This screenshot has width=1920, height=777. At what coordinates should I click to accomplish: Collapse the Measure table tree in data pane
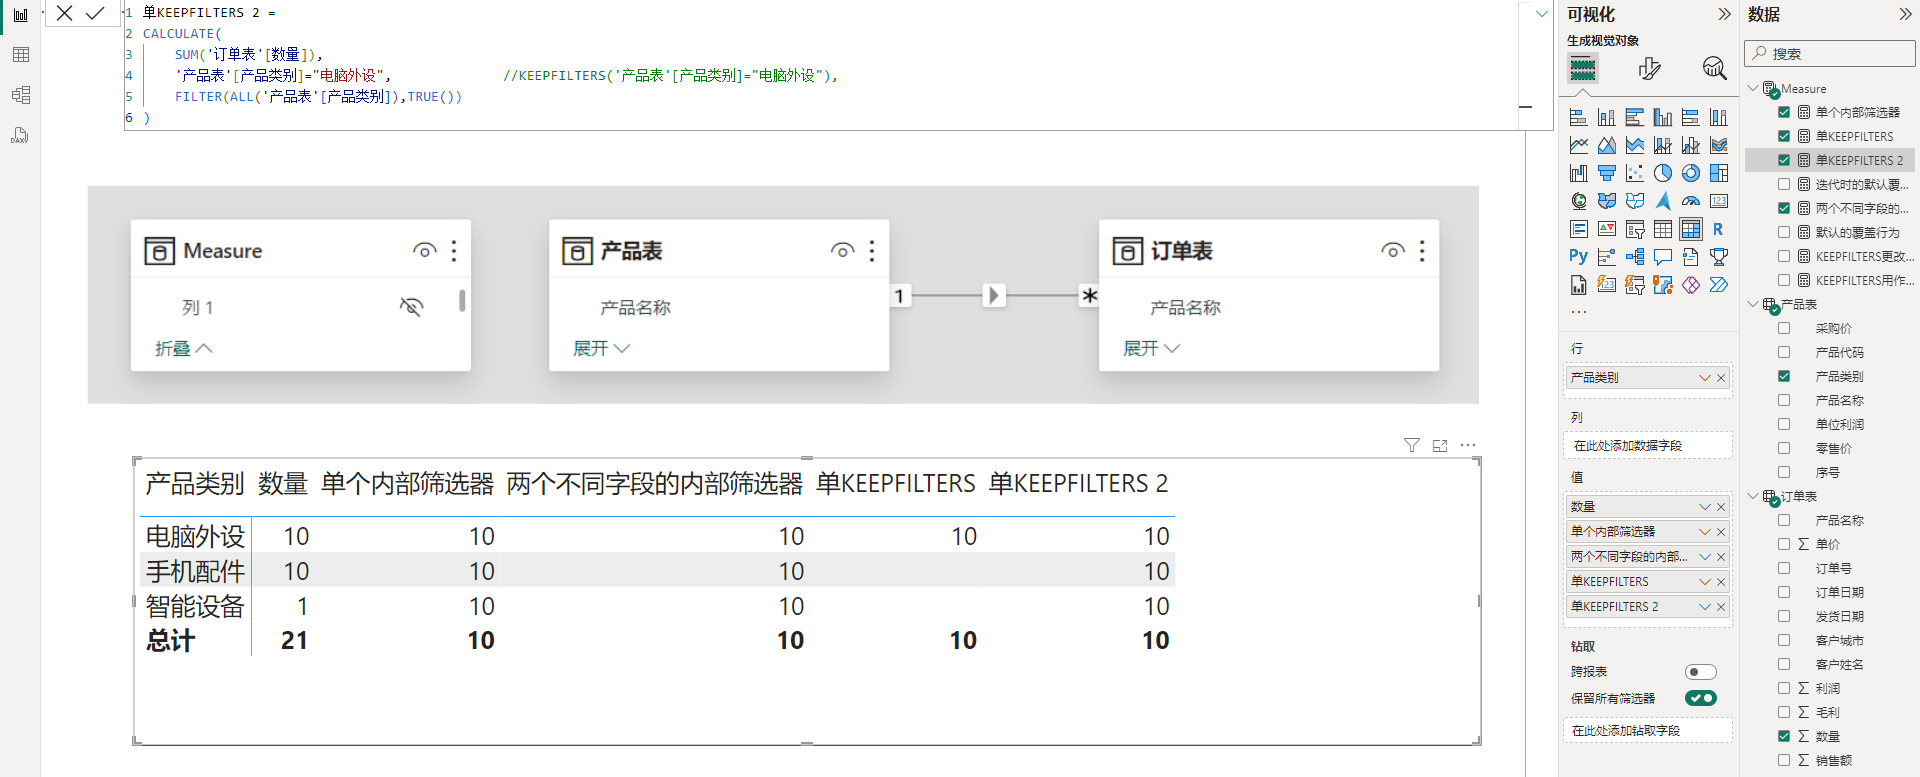tap(1752, 89)
